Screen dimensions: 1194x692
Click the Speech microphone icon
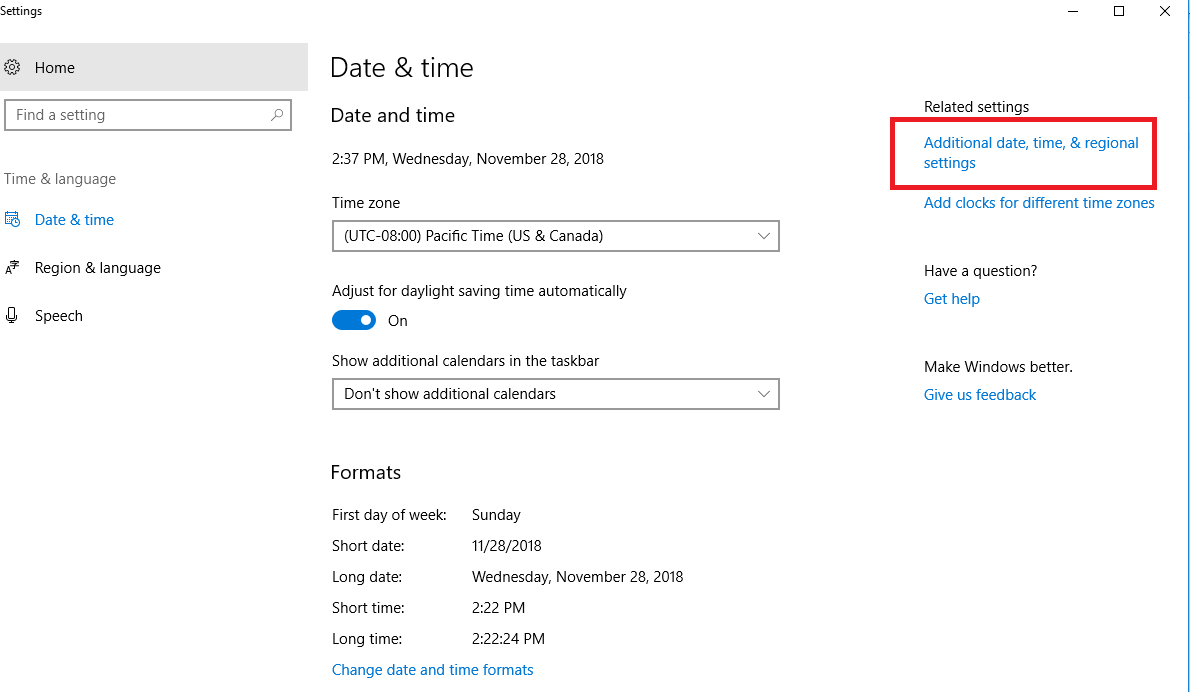(12, 316)
